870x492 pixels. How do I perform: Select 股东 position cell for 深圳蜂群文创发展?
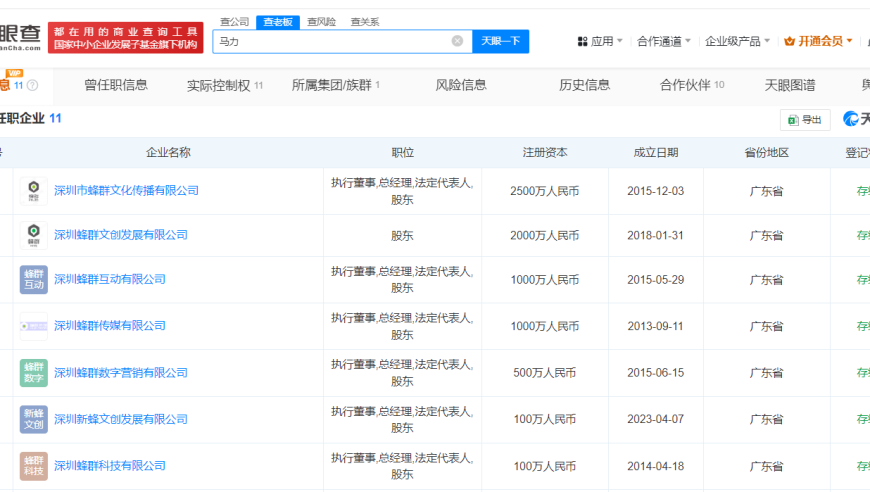point(402,236)
